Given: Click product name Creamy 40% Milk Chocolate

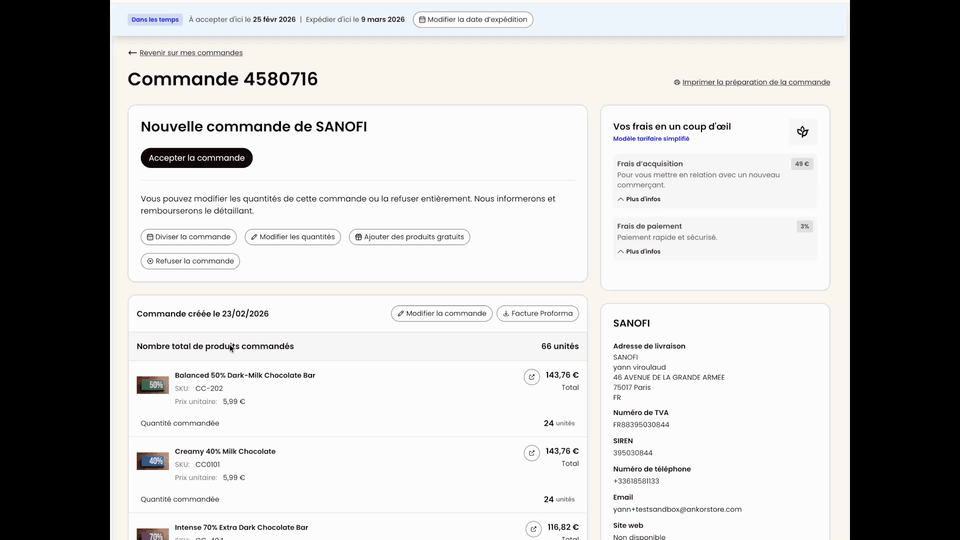Looking at the screenshot, I should [225, 451].
